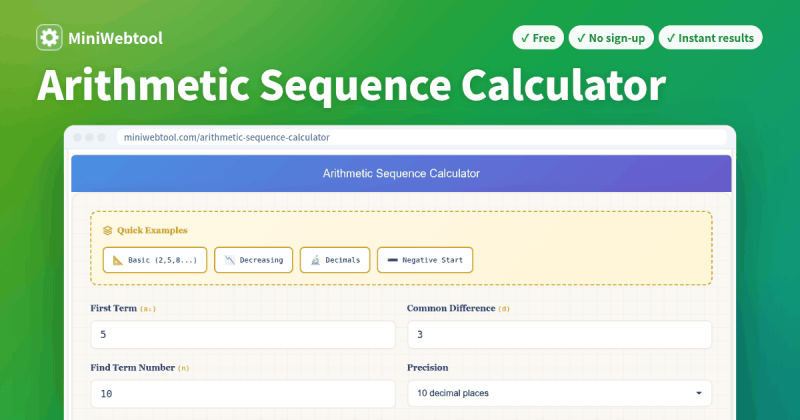This screenshot has width=800, height=420.
Task: Click the chart icon on Decreasing button
Action: pos(230,260)
